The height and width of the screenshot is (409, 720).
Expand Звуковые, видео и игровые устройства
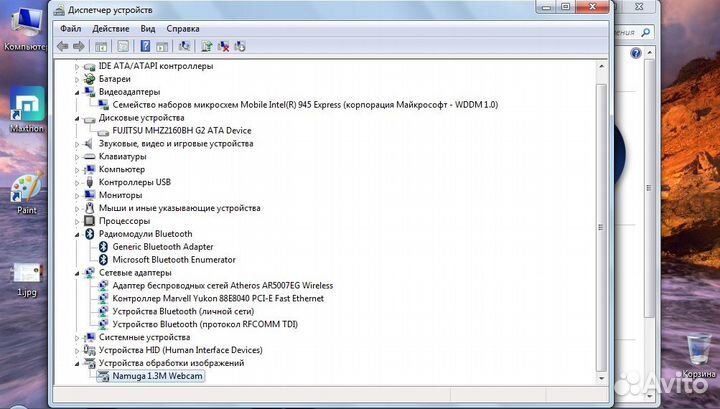[77, 144]
